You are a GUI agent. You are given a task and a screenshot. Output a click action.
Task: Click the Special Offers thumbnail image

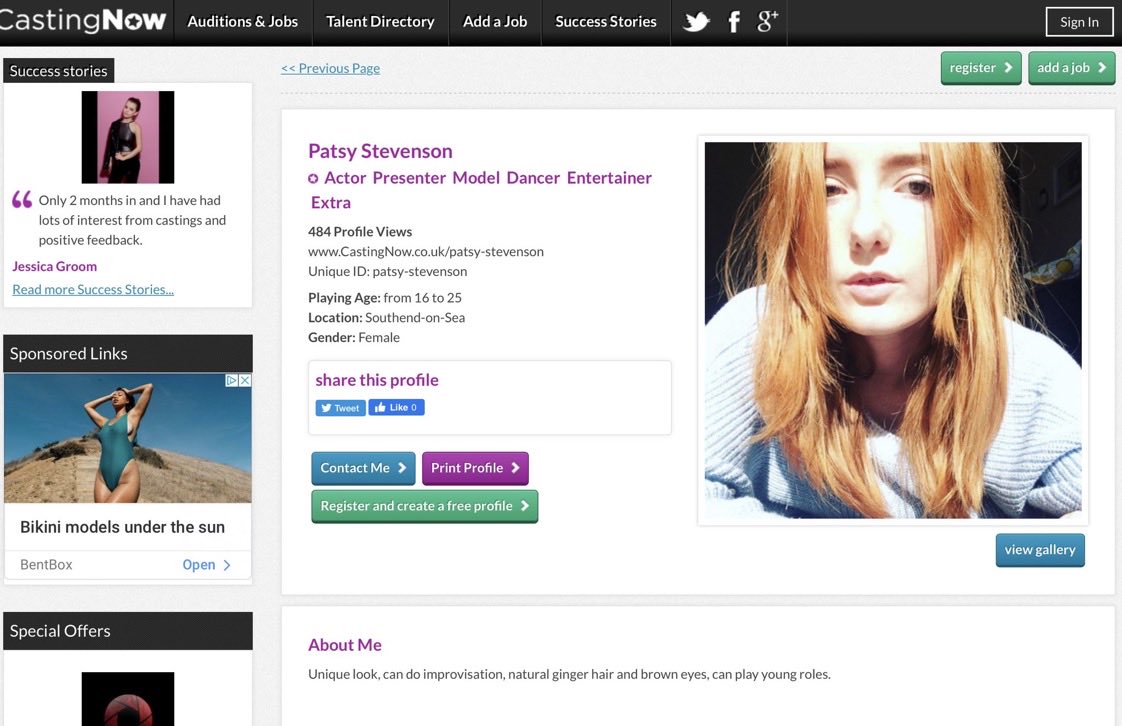pyautogui.click(x=128, y=699)
